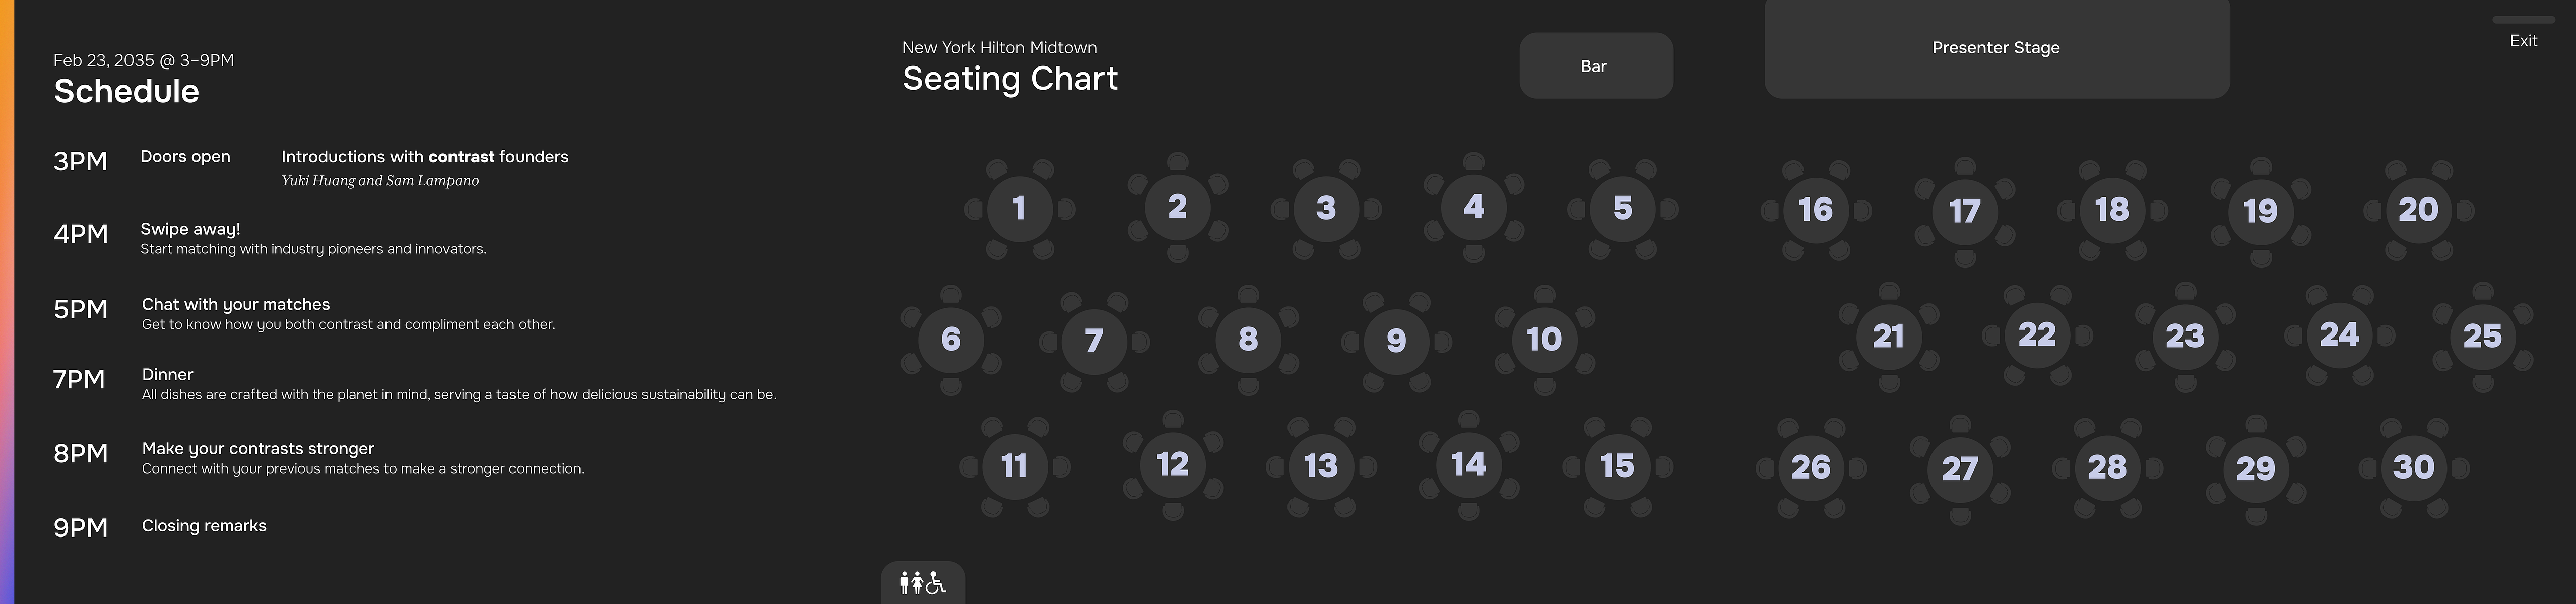Pick table 13 in the bottom row
The height and width of the screenshot is (604, 2576).
pyautogui.click(x=1321, y=466)
